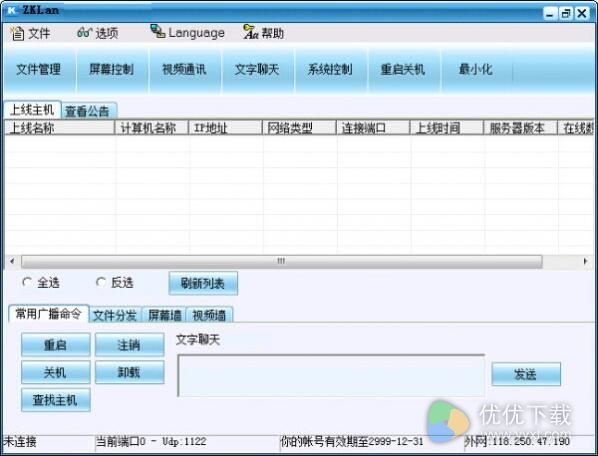The width and height of the screenshot is (598, 456).
Task: Click the ZKLan title bar logo icon
Action: (12, 10)
